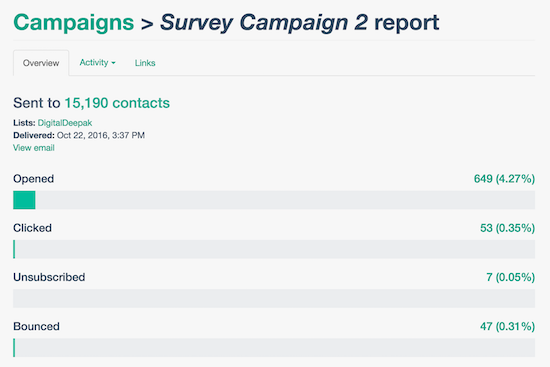
Task: Click the Delivered date text
Action: [x=101, y=135]
